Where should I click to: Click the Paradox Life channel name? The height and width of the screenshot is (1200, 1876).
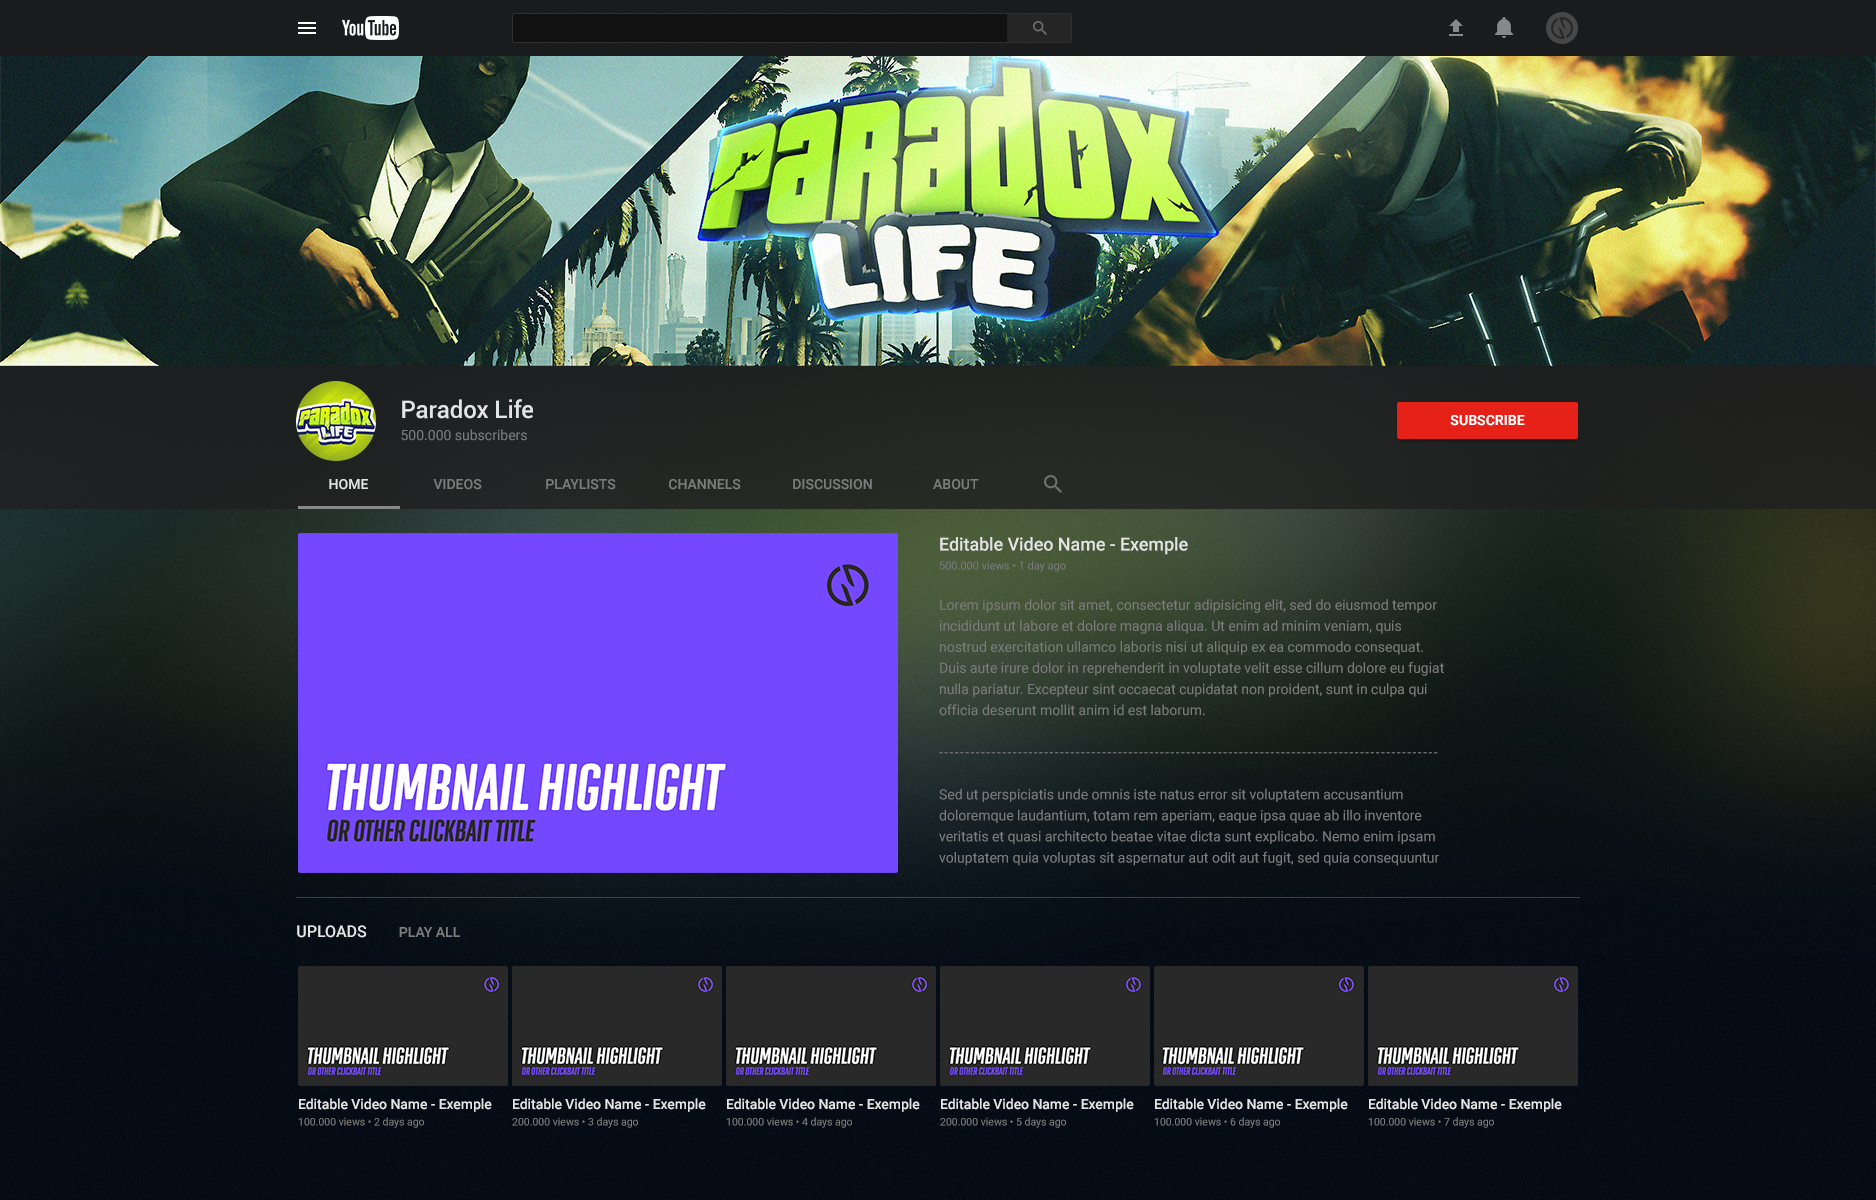pyautogui.click(x=467, y=410)
